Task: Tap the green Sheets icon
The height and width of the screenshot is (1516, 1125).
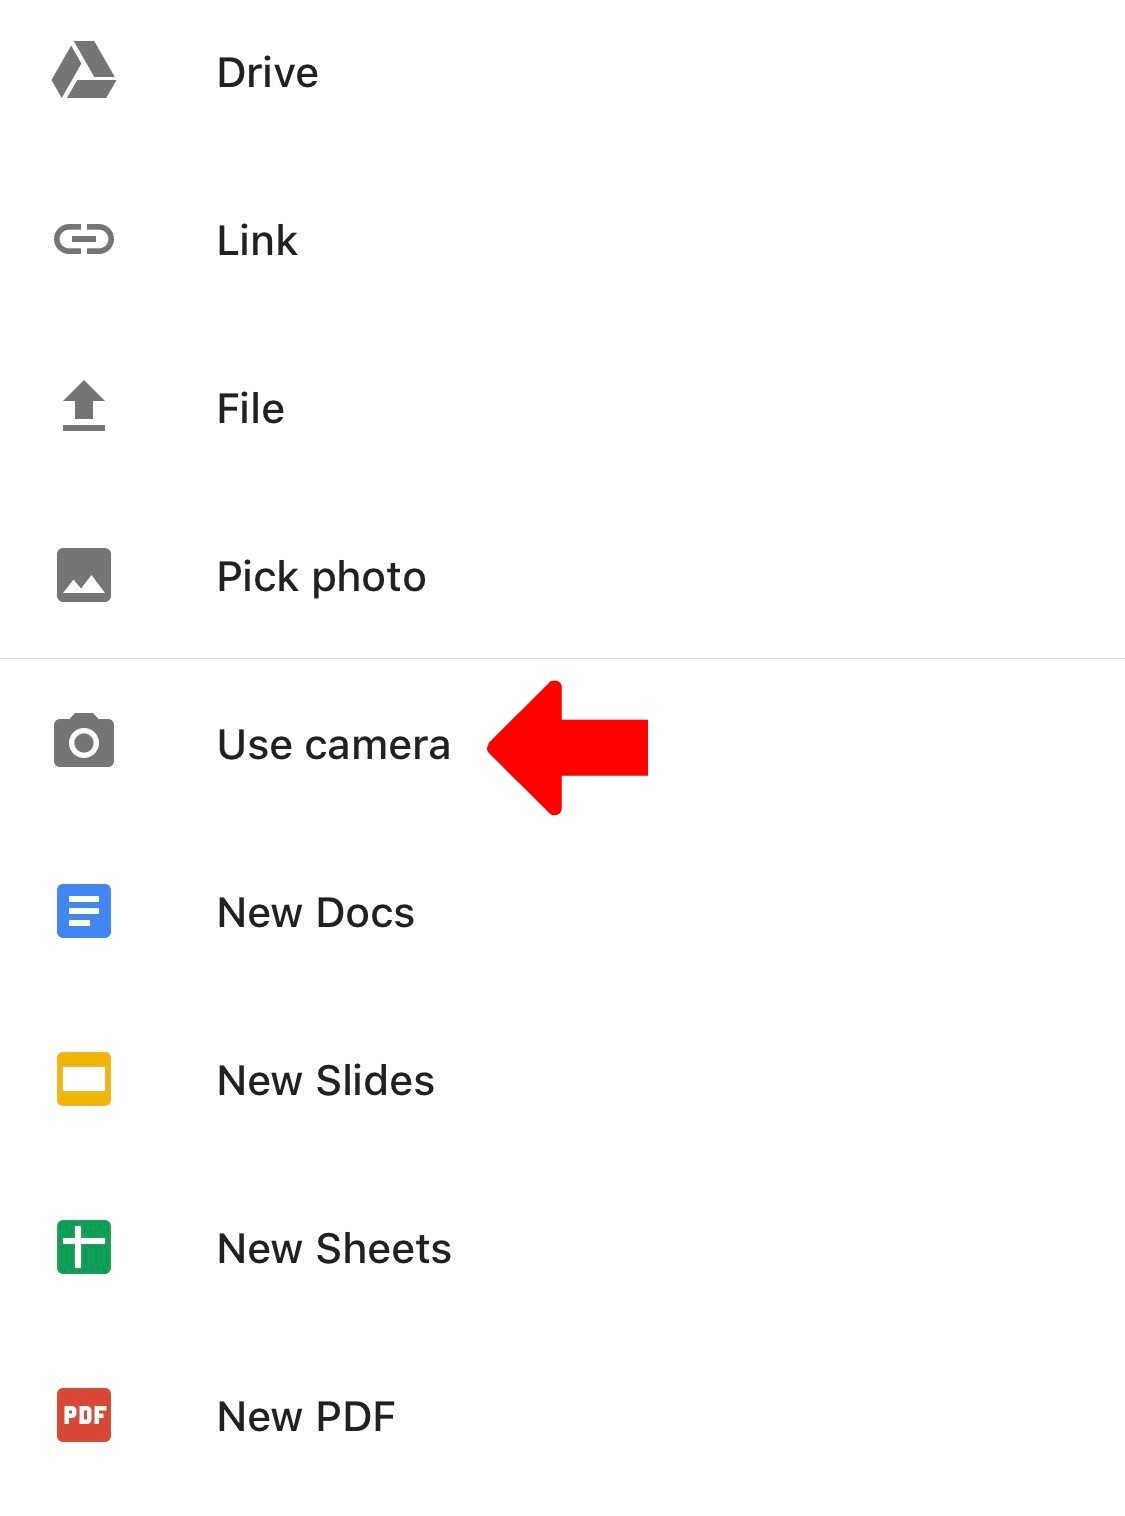Action: click(84, 1247)
